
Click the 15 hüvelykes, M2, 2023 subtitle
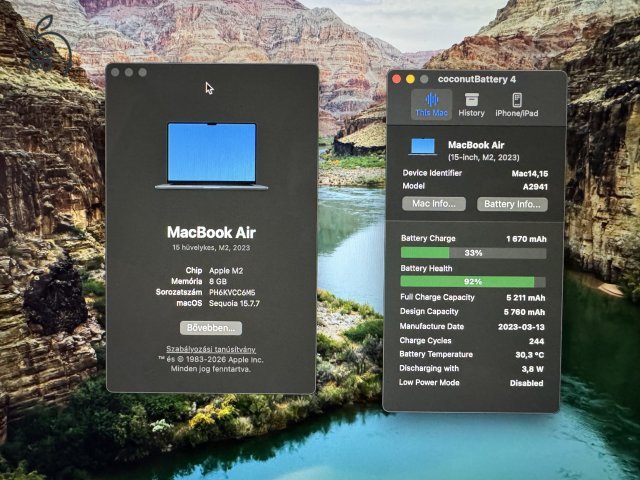click(211, 248)
